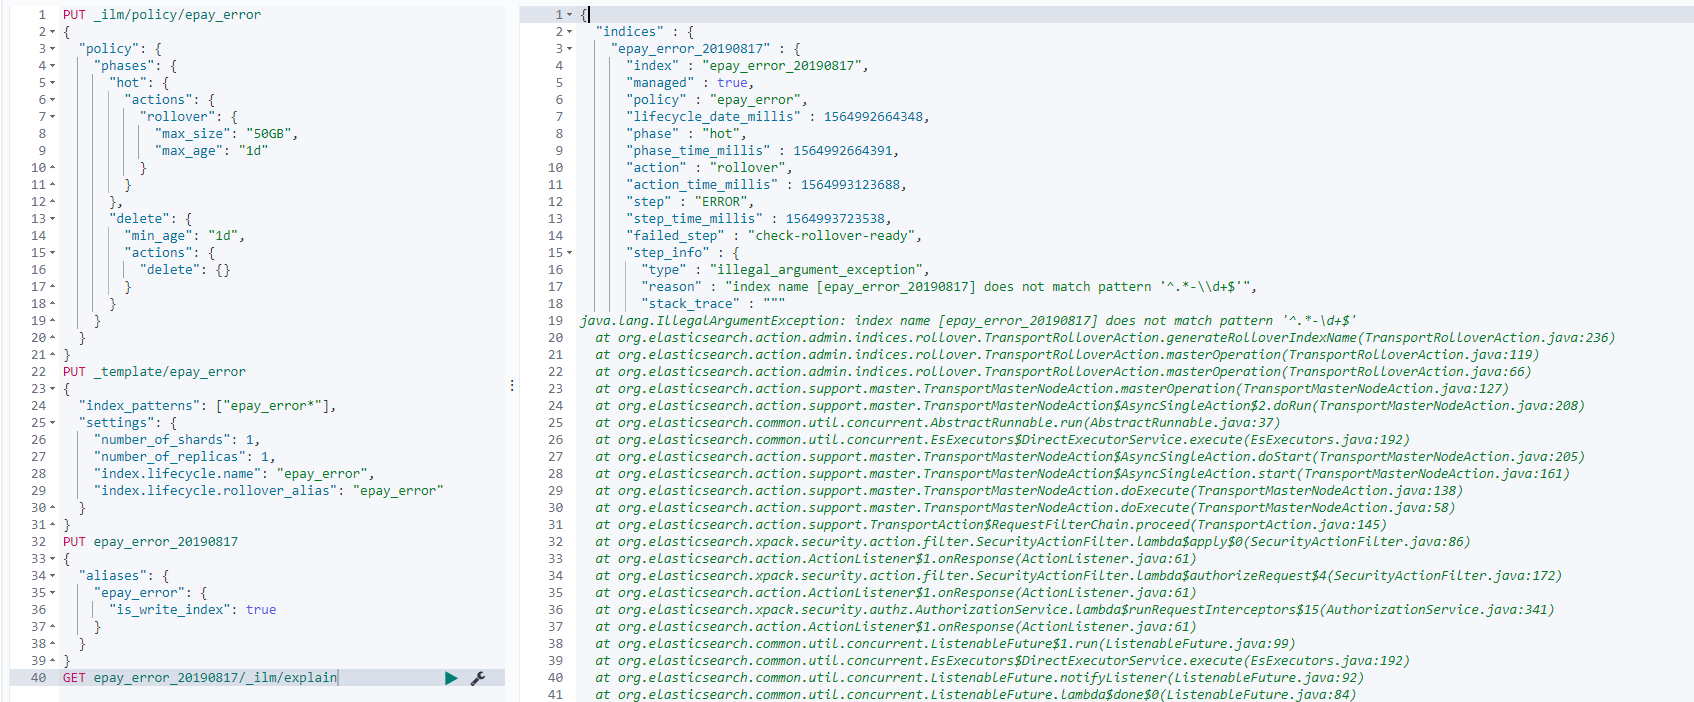The image size is (1694, 702).
Task: Click response line "phase" : "hot"
Action: coord(686,134)
